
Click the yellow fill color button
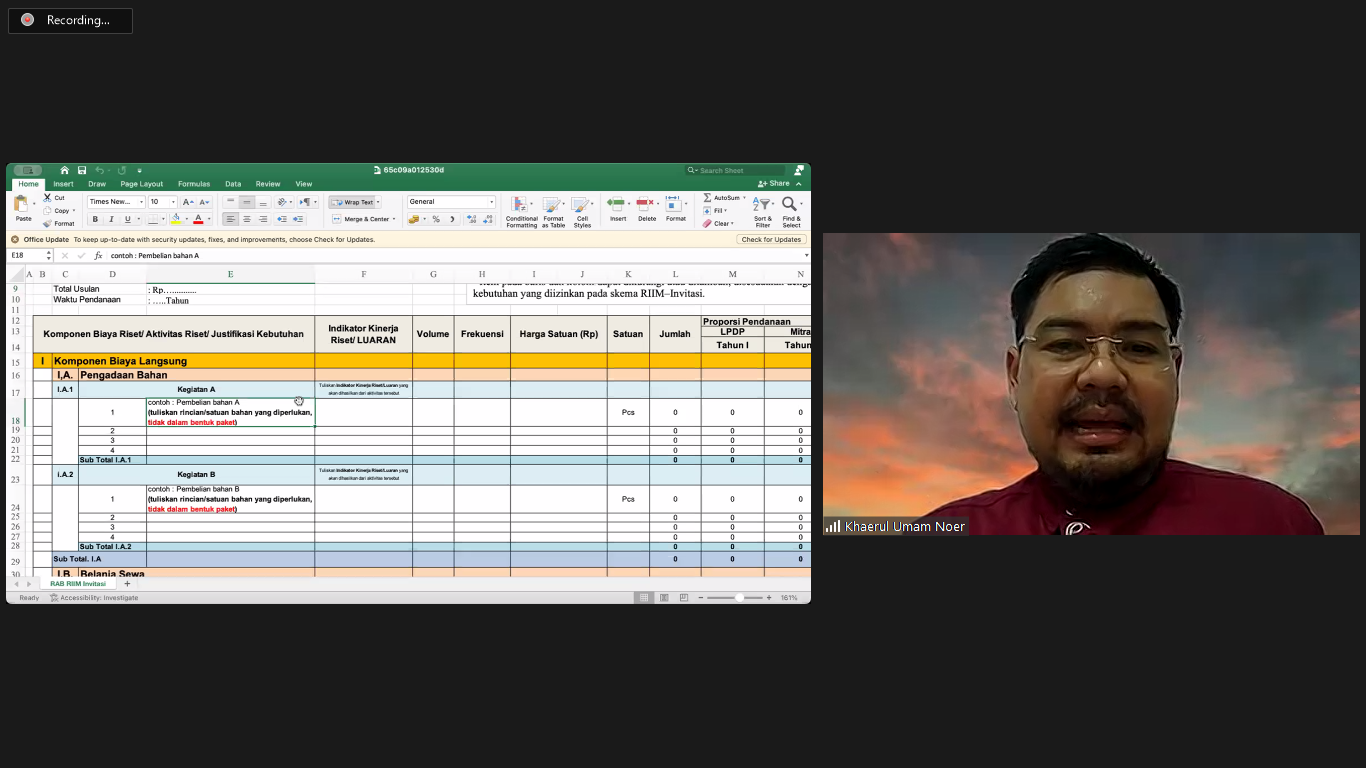175,219
